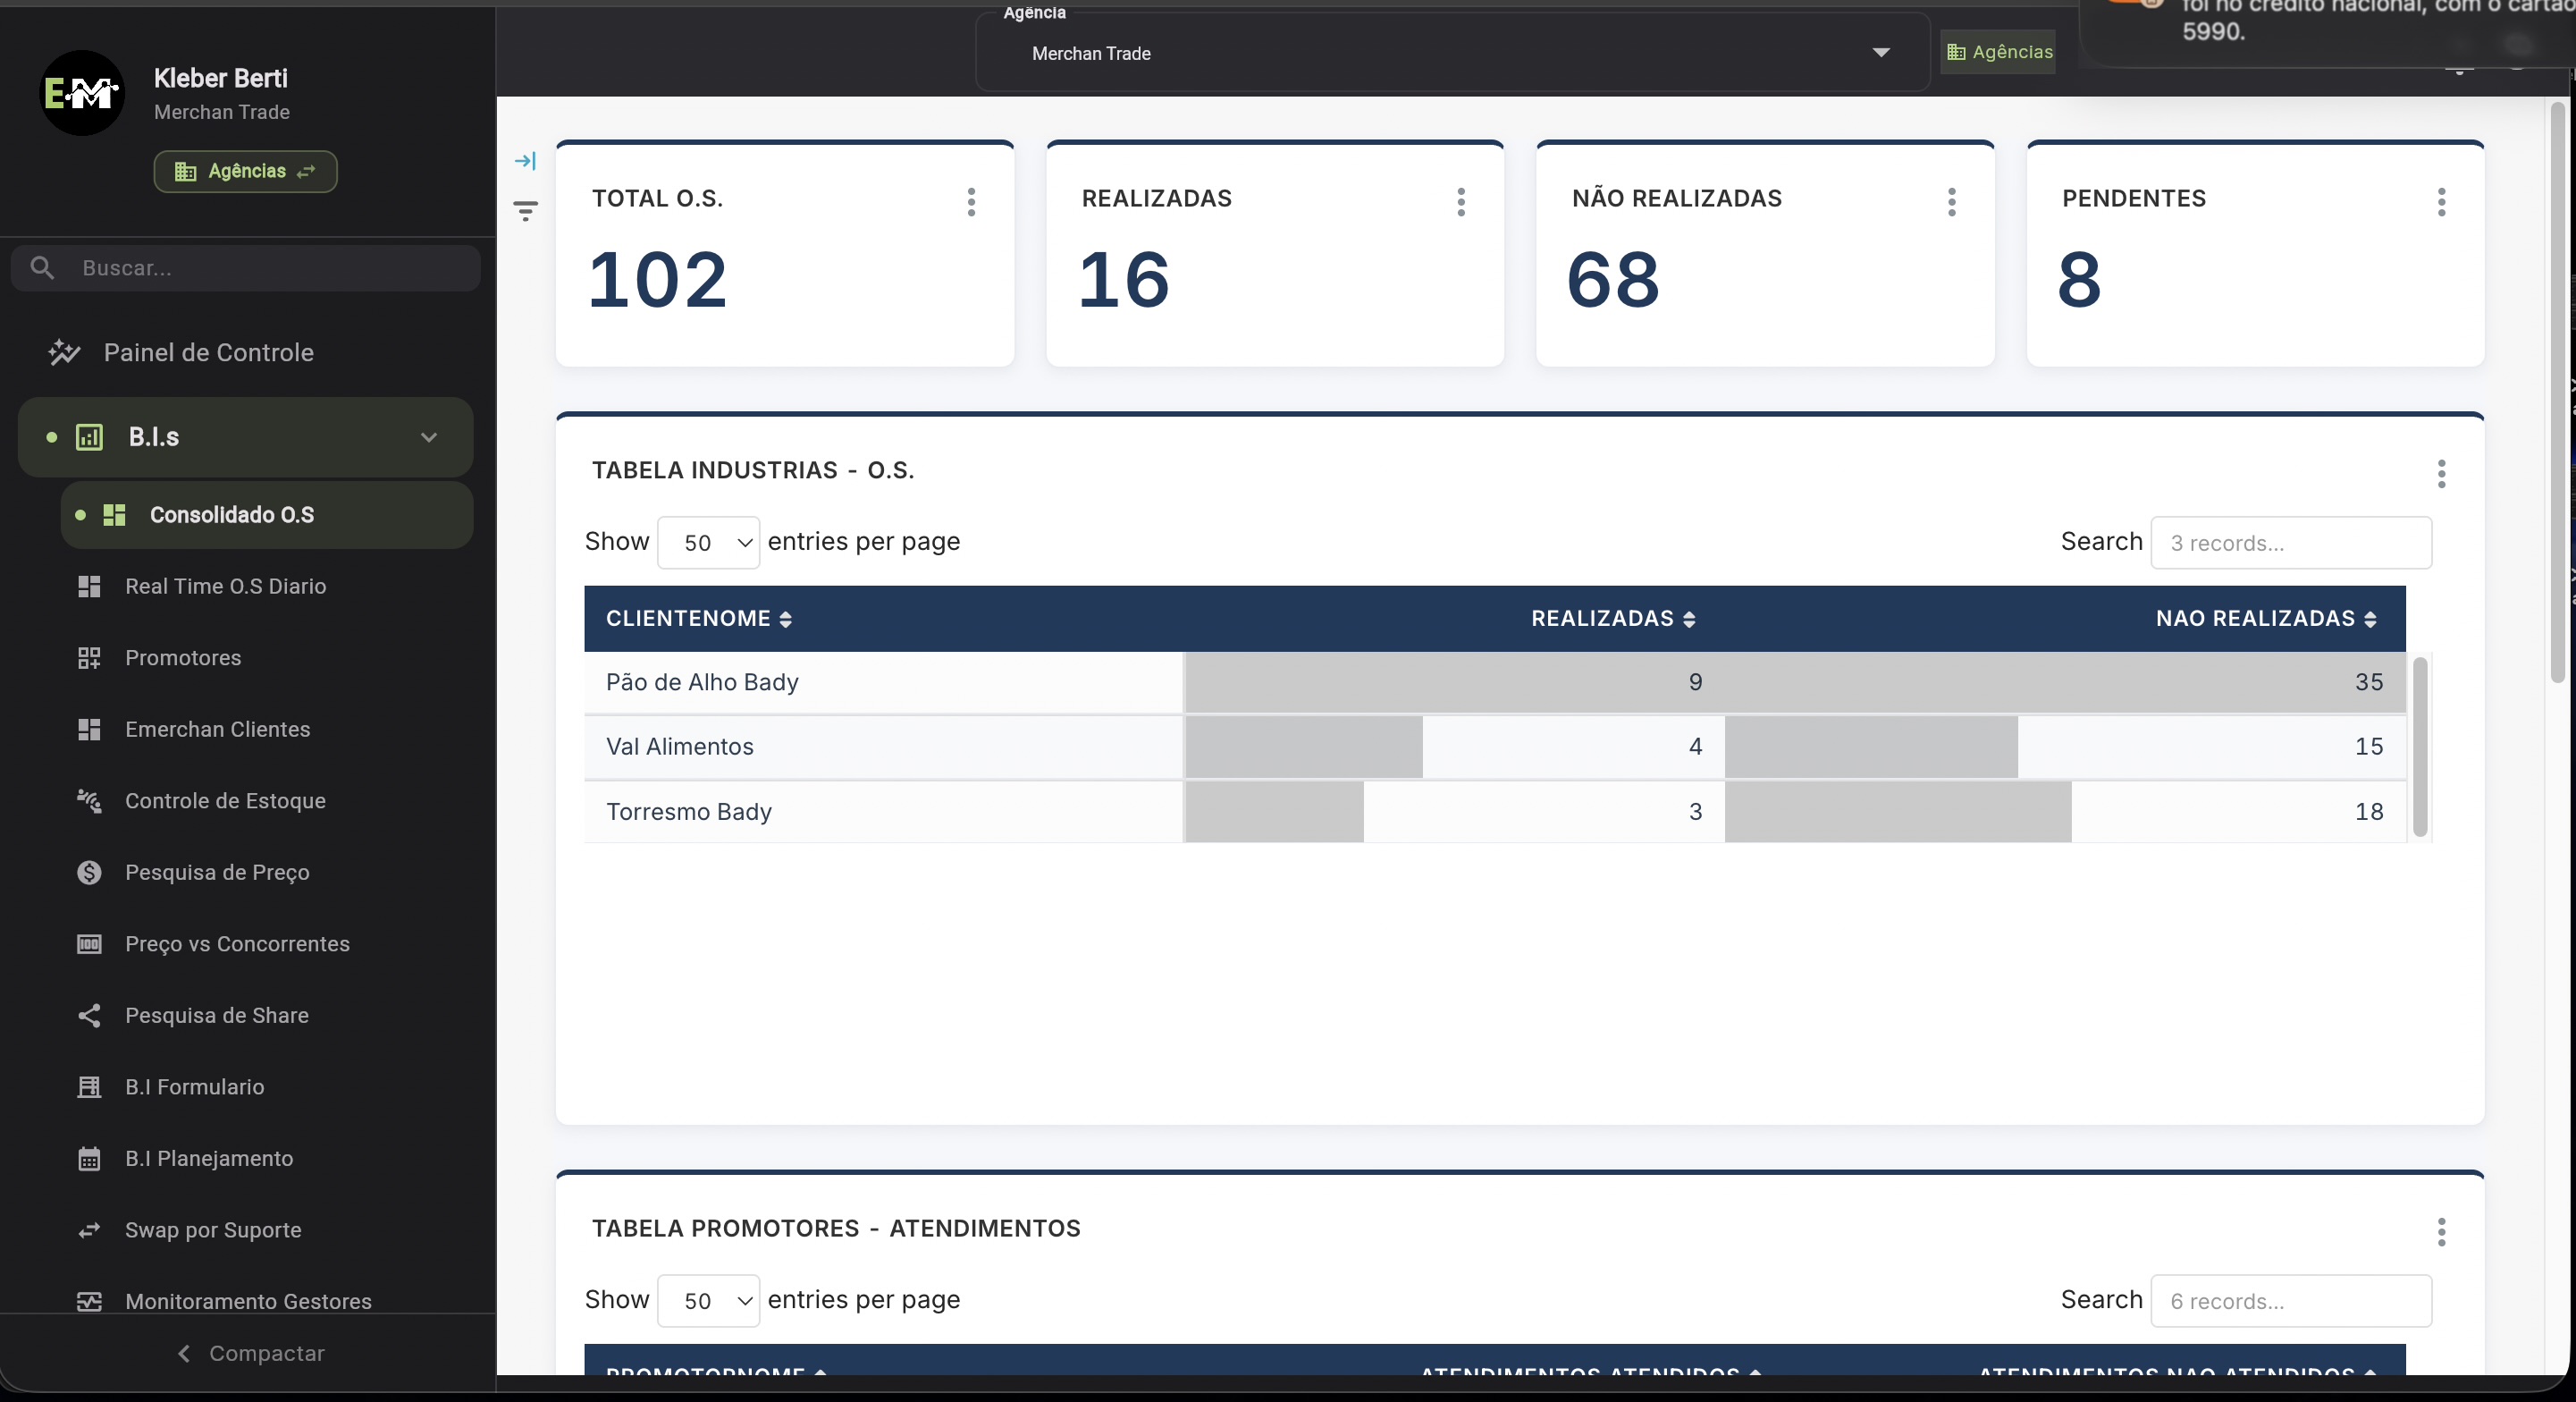The height and width of the screenshot is (1402, 2576).
Task: Open B.I Planejamento from the sidebar
Action: (208, 1159)
